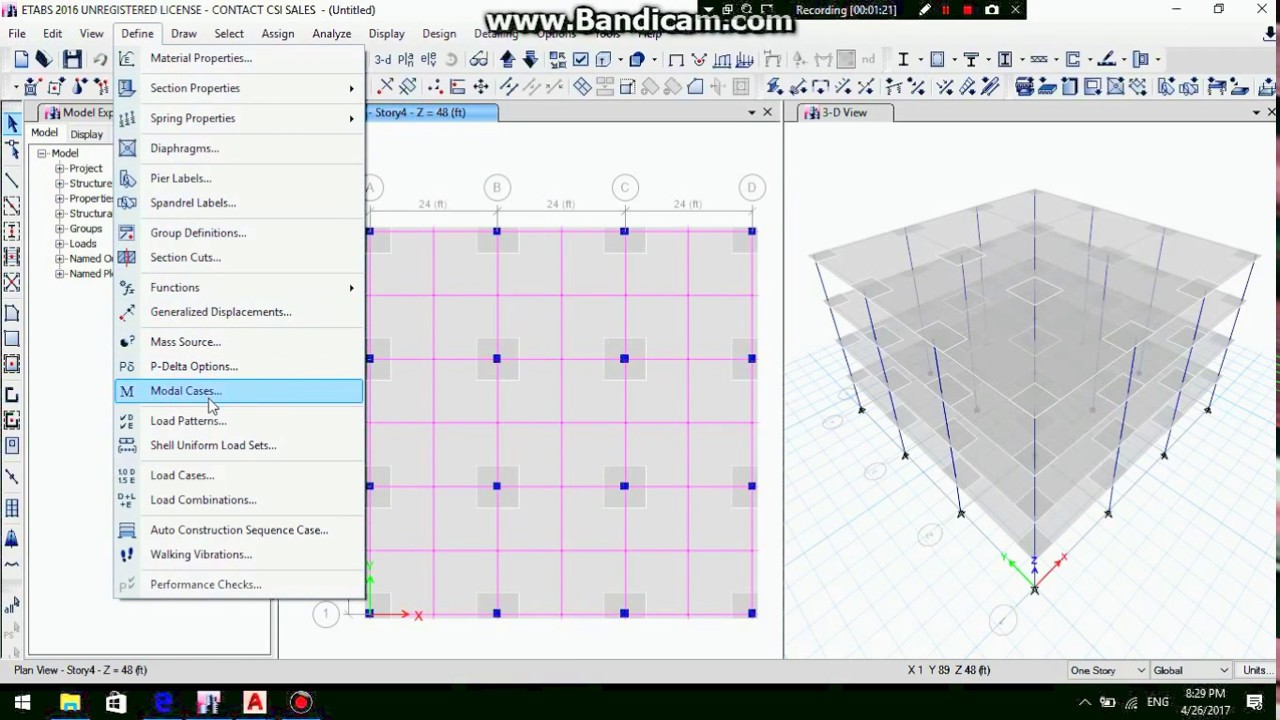Choose the draw beam line tool
This screenshot has width=1280, height=720.
click(x=12, y=181)
